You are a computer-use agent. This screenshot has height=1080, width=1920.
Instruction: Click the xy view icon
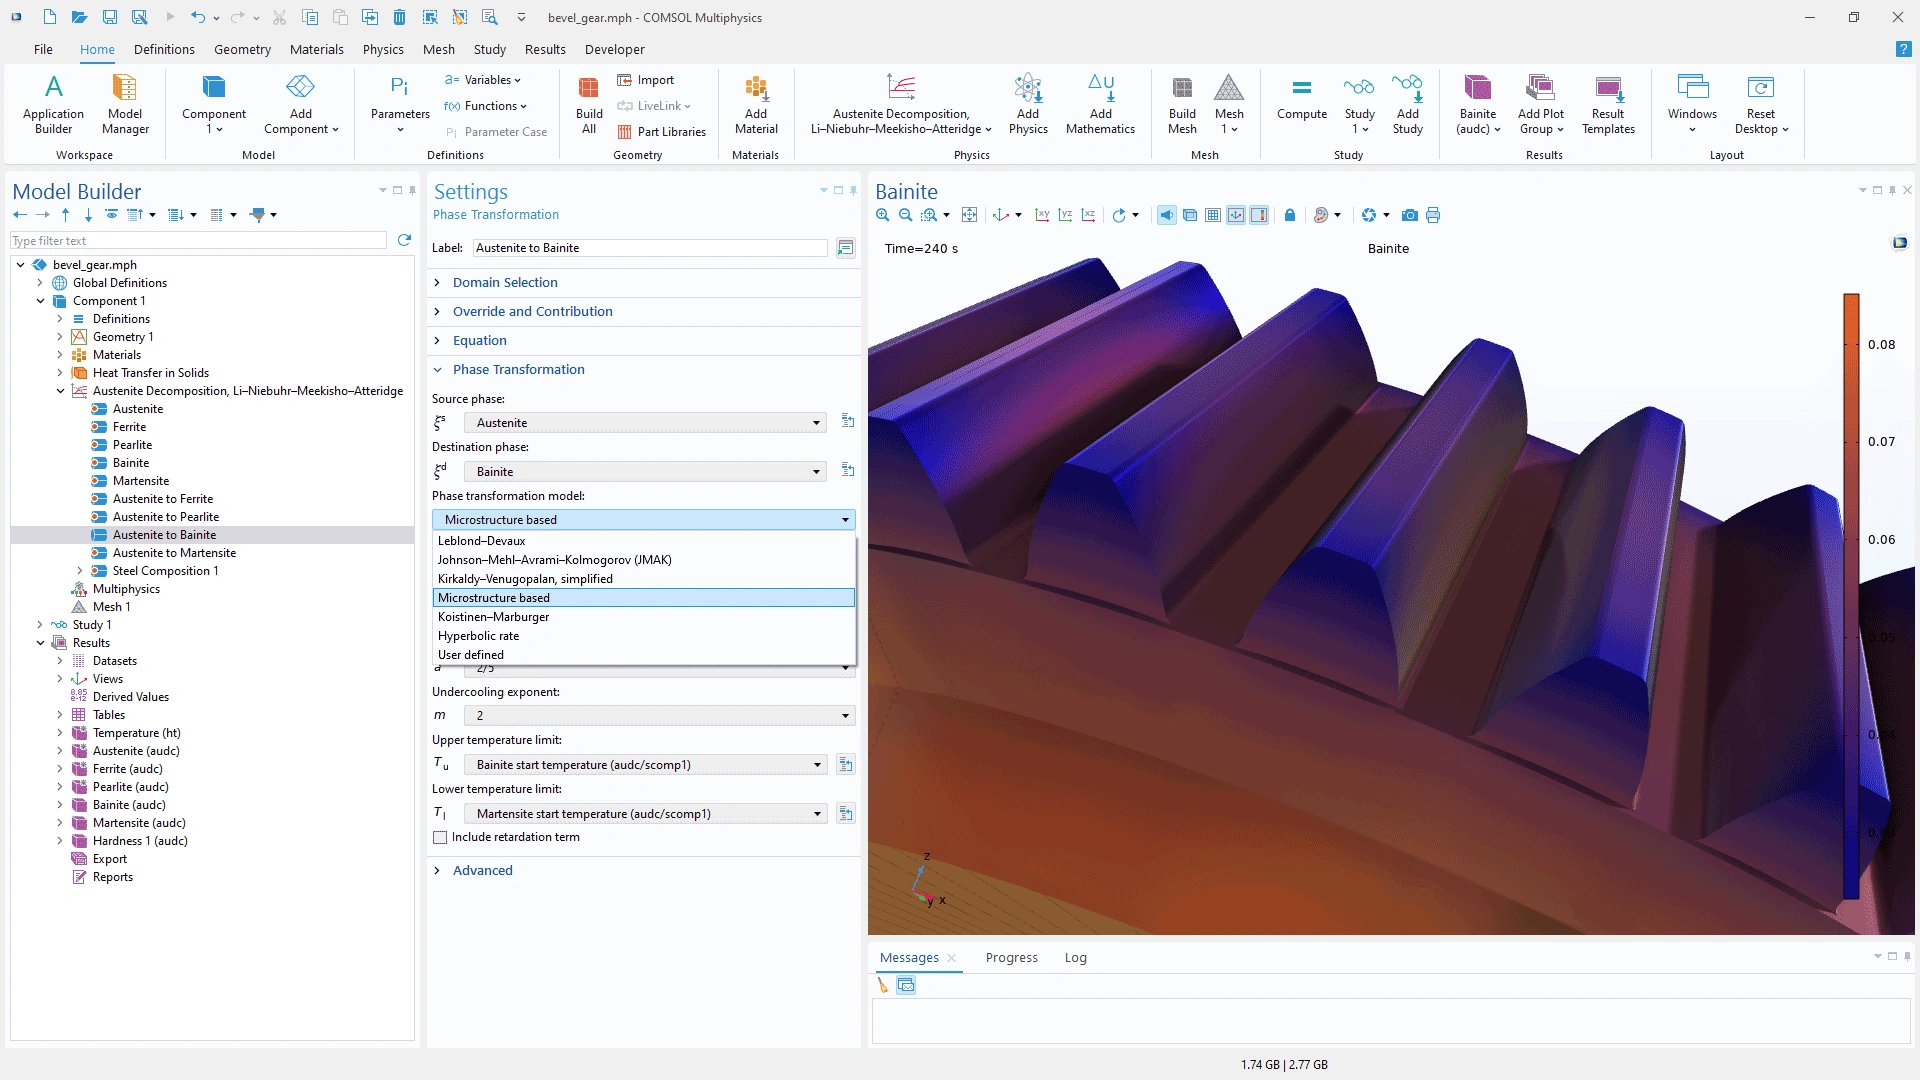[x=1042, y=215]
